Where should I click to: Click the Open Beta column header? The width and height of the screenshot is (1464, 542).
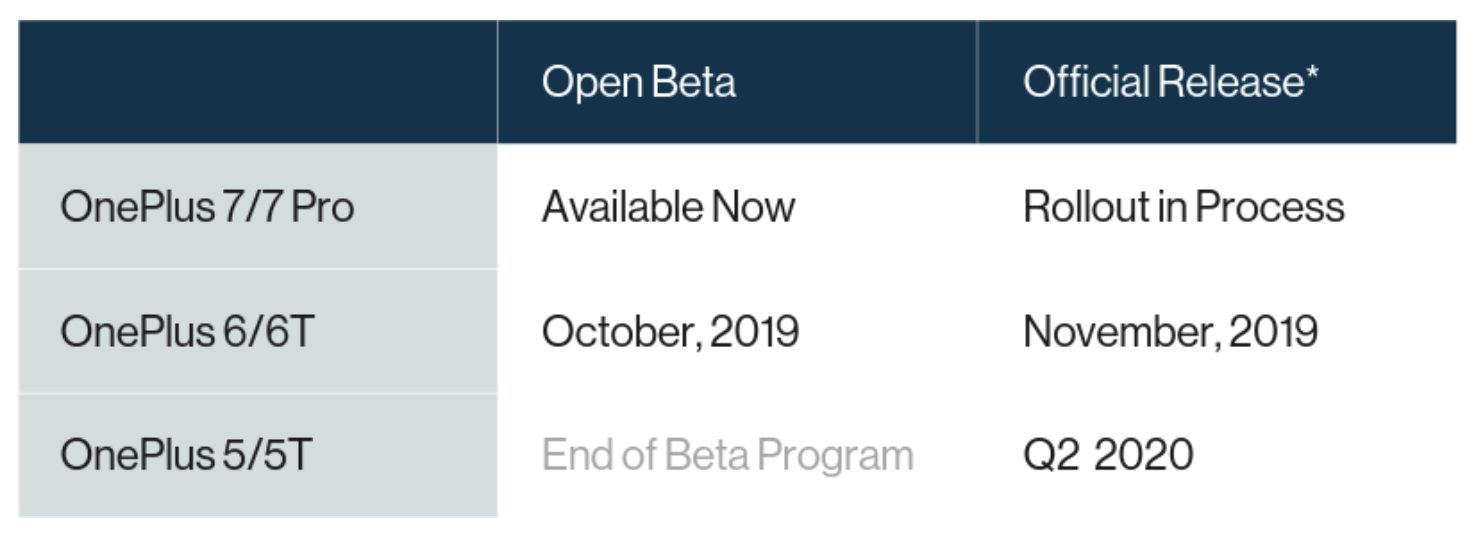[737, 82]
